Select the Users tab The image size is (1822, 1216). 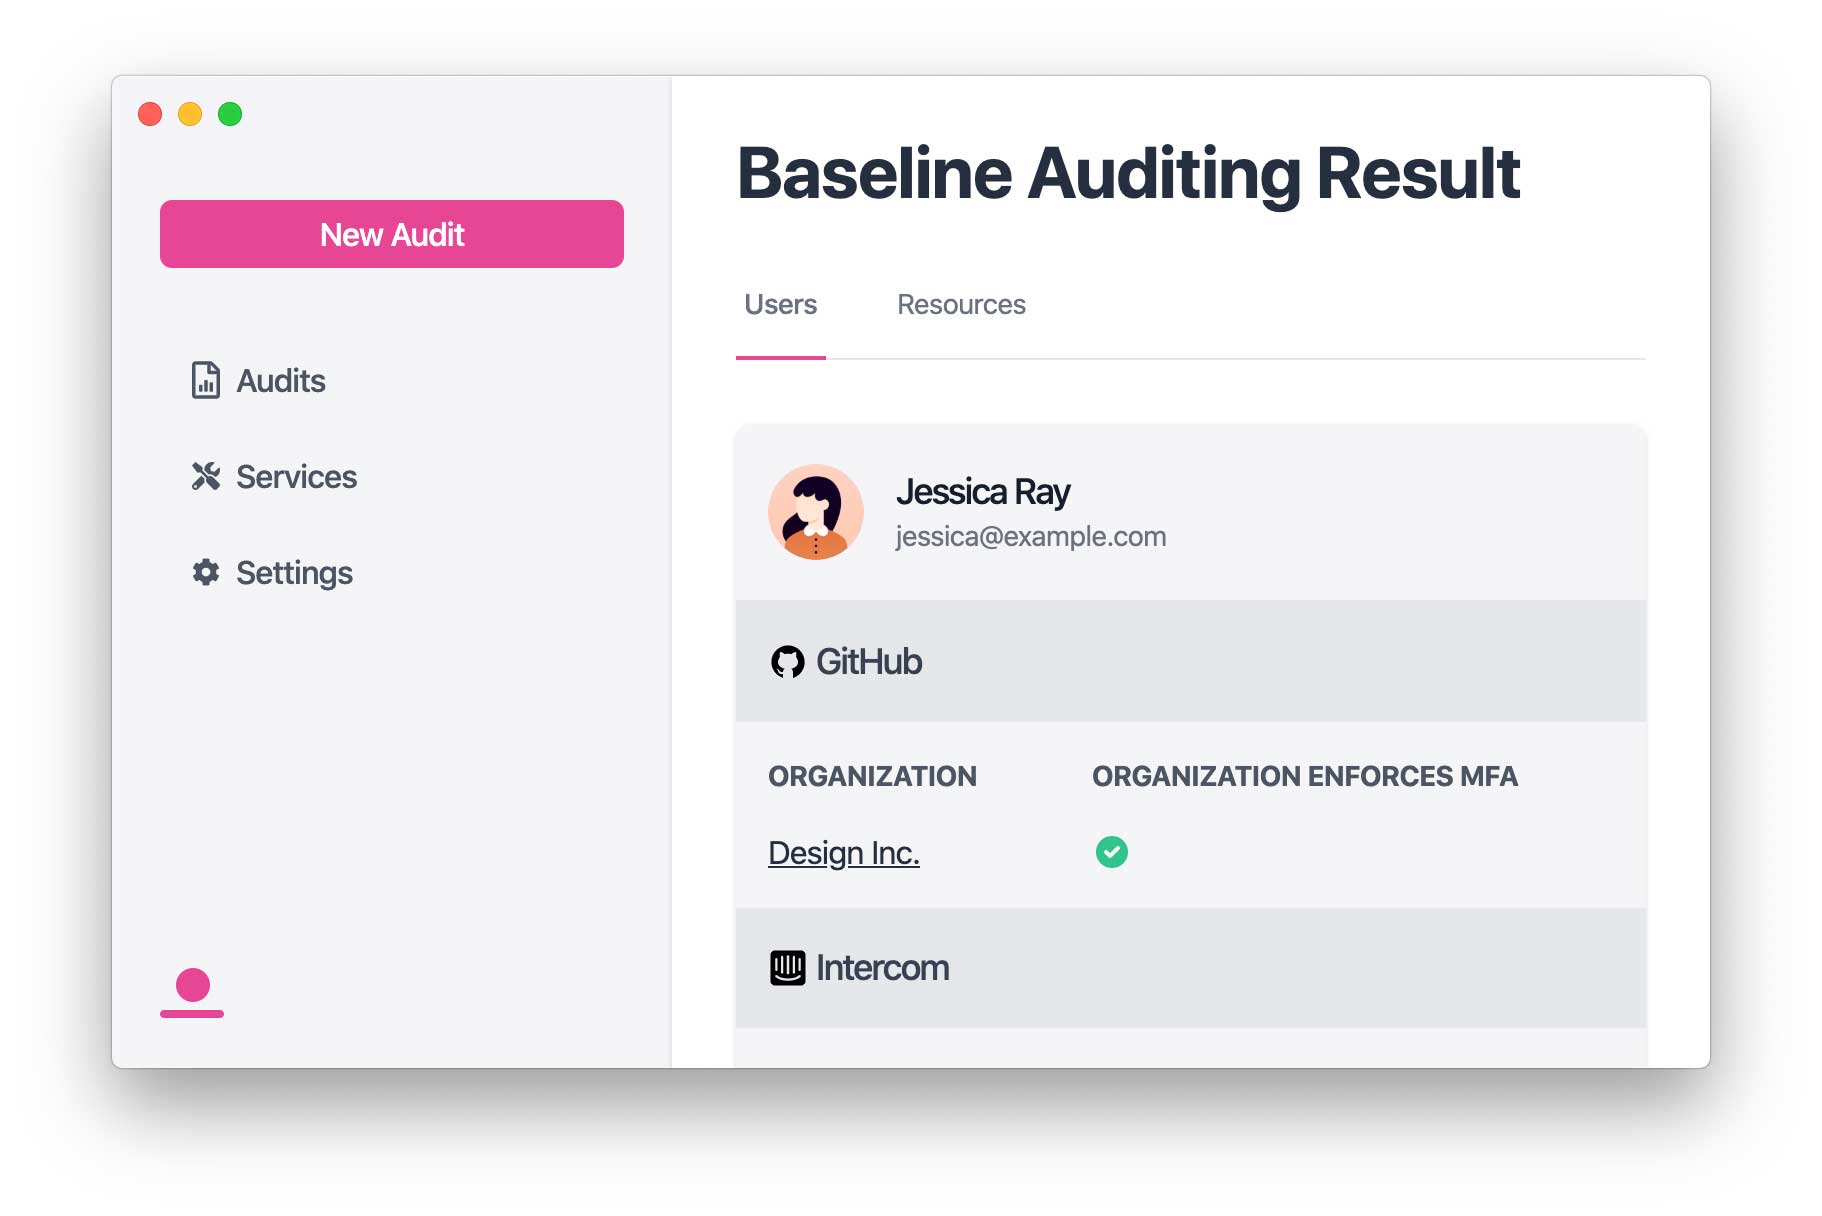click(781, 305)
